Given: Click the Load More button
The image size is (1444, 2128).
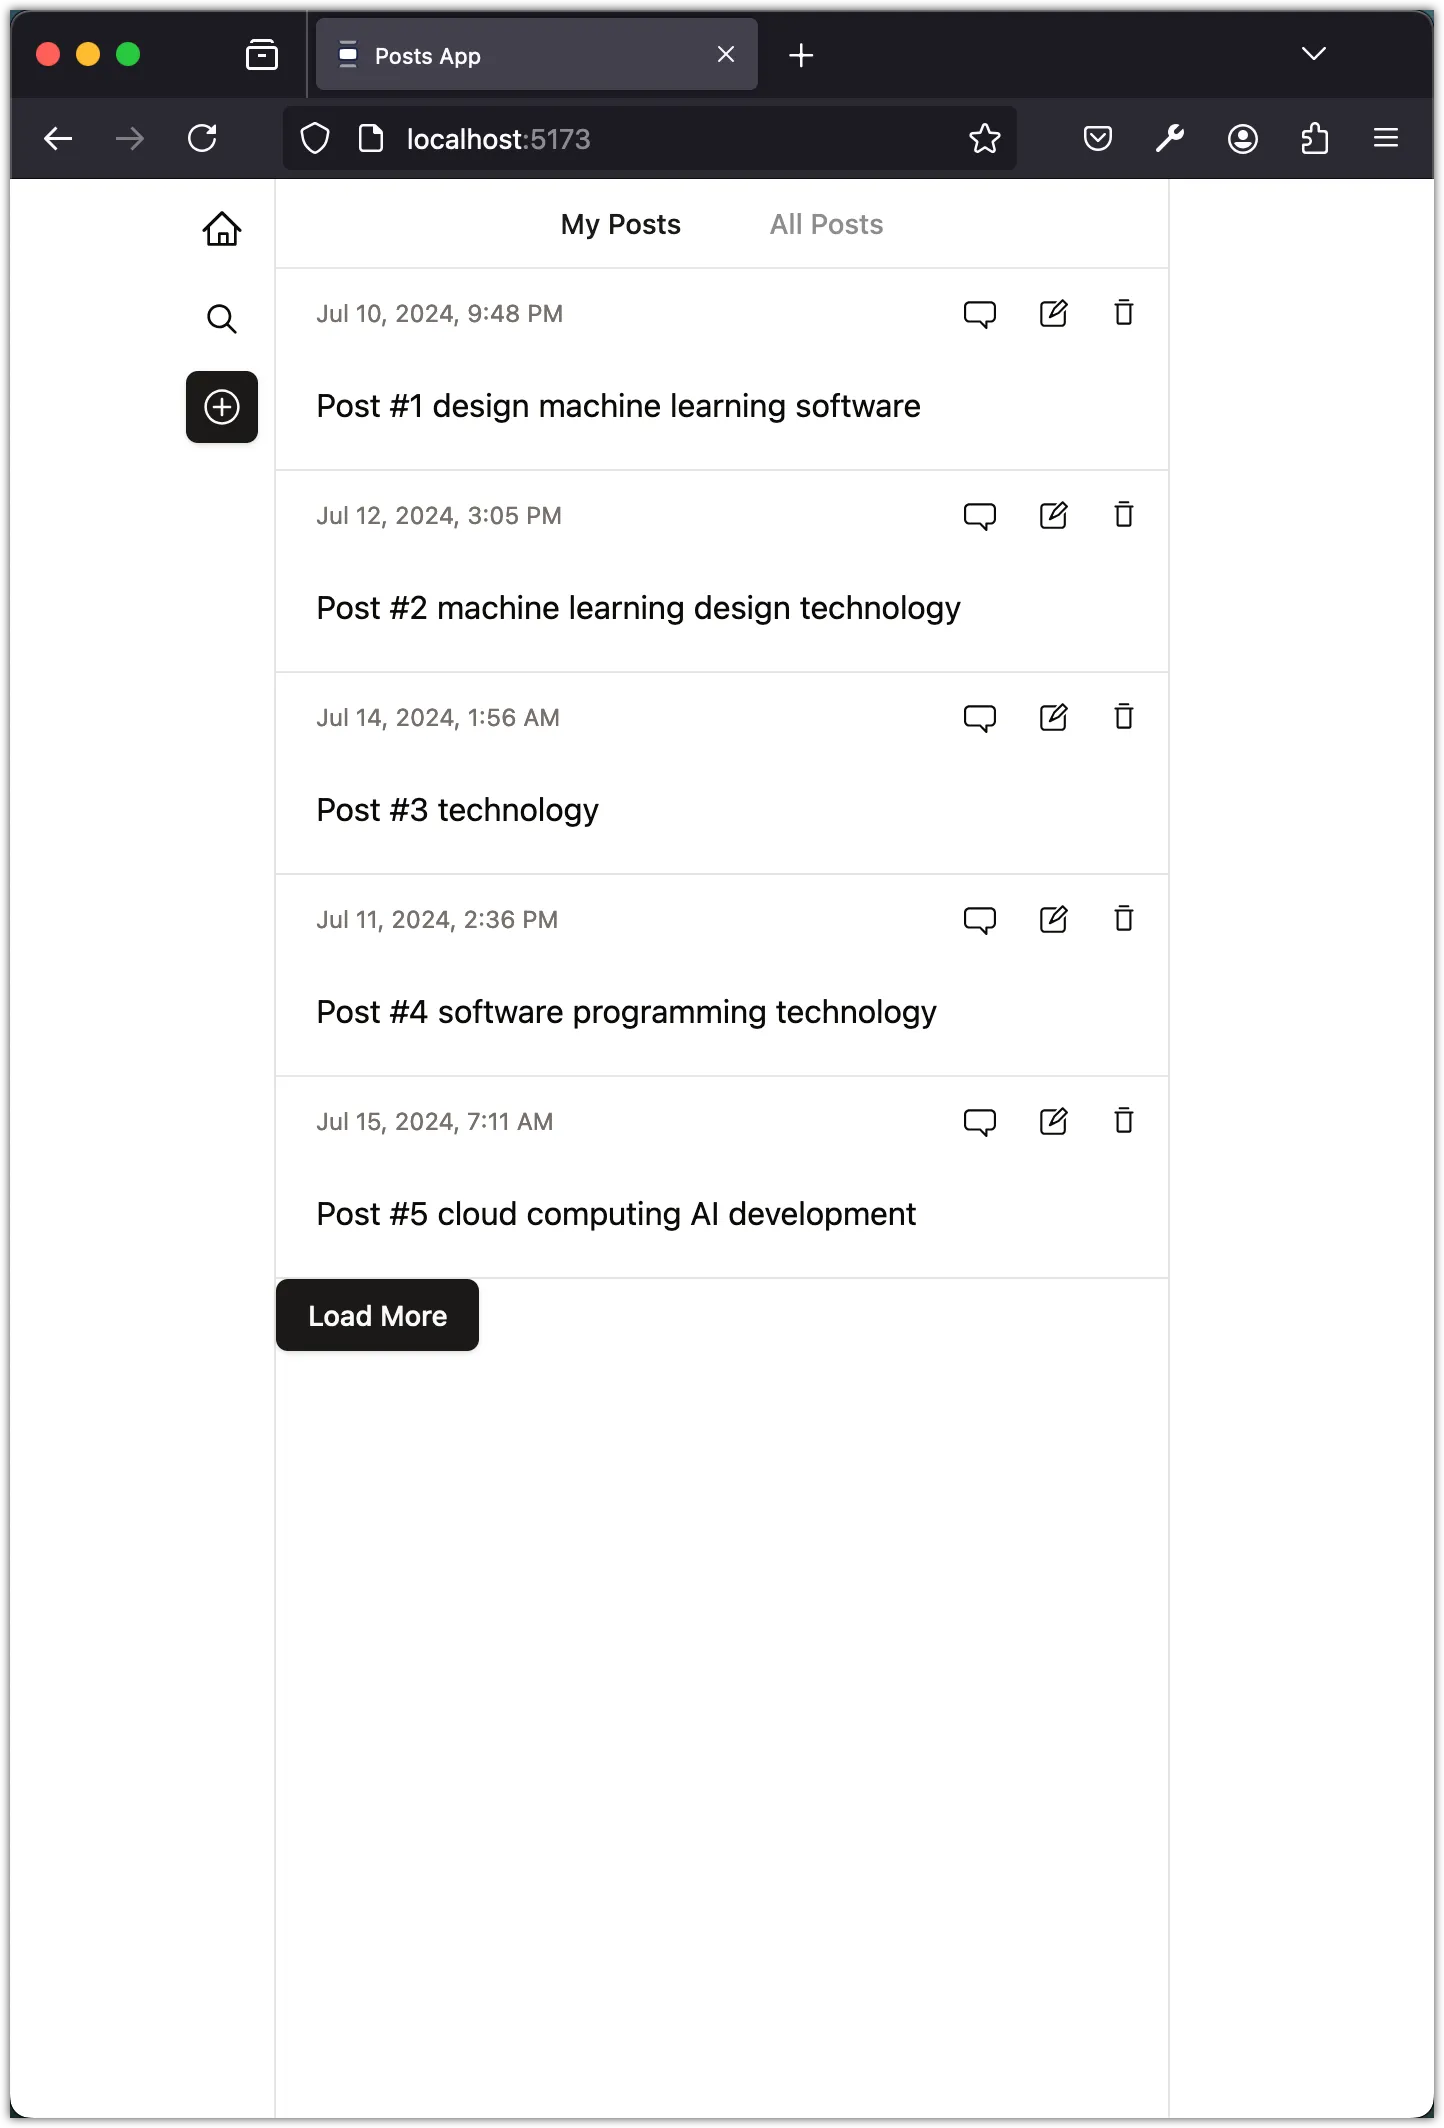Looking at the screenshot, I should (377, 1315).
